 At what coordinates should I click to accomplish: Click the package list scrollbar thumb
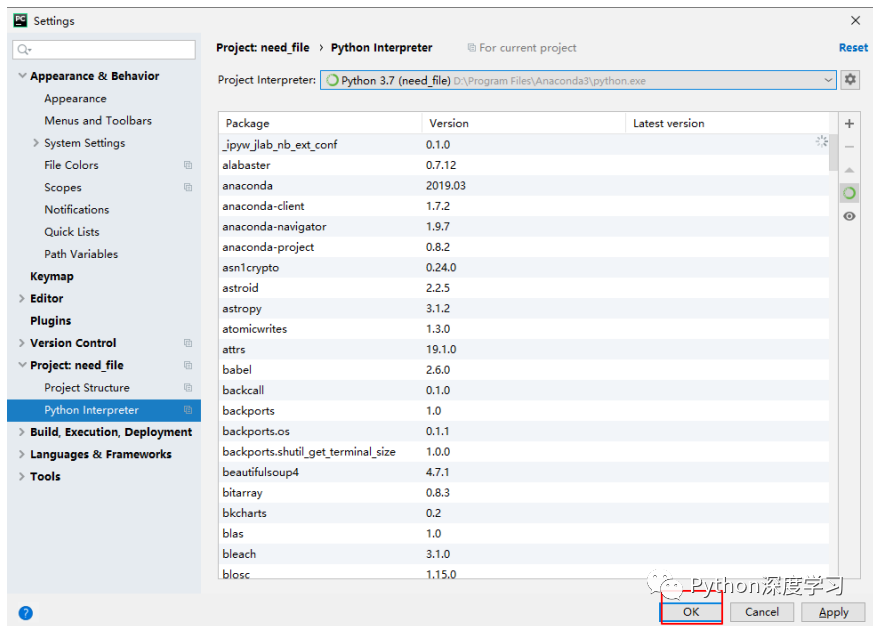point(833,152)
